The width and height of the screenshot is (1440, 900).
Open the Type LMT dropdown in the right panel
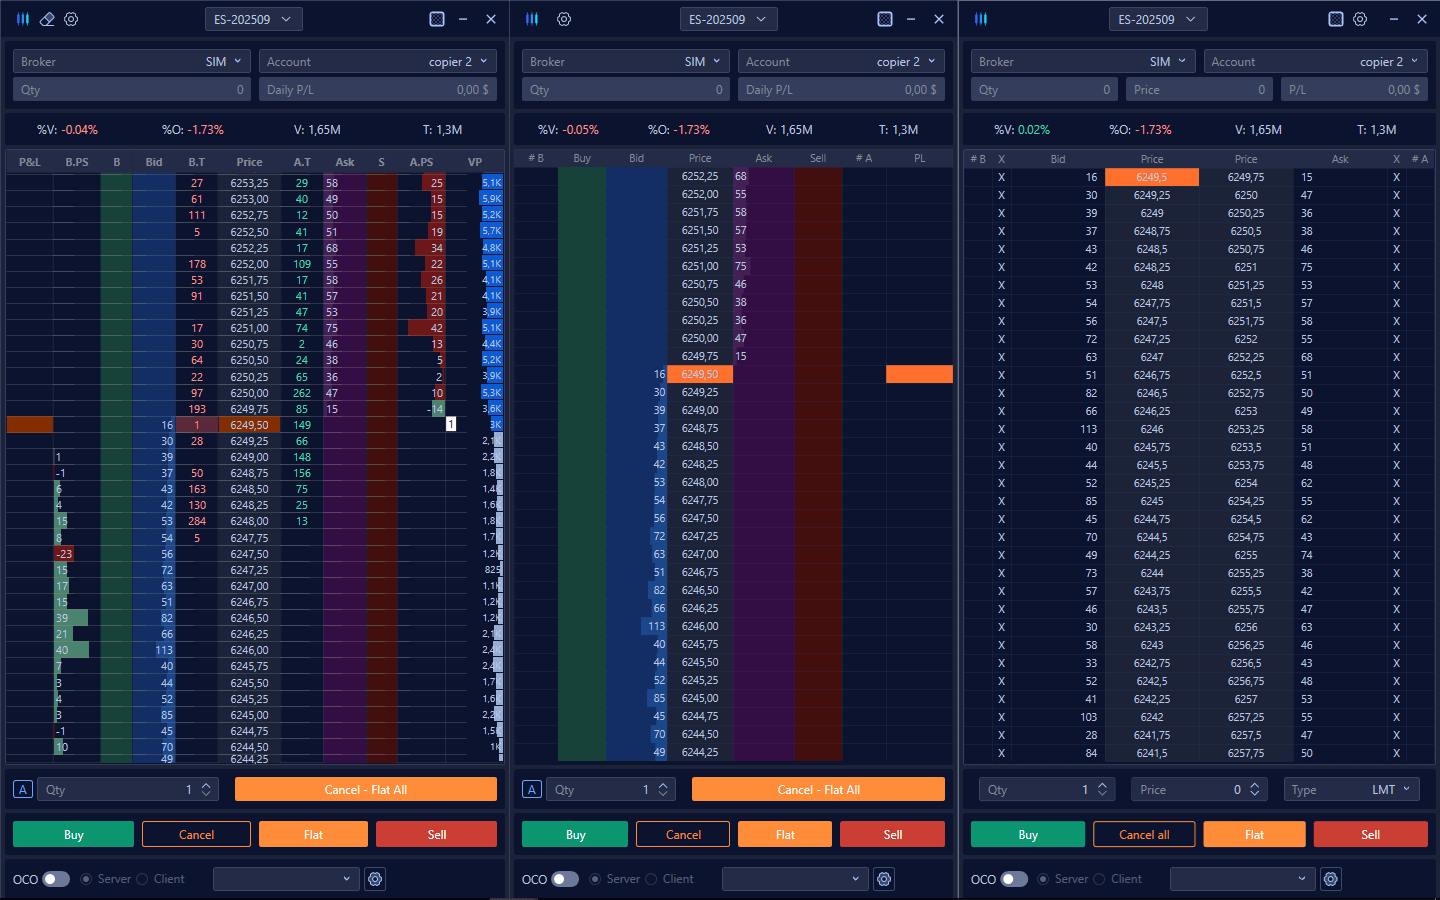(1351, 789)
